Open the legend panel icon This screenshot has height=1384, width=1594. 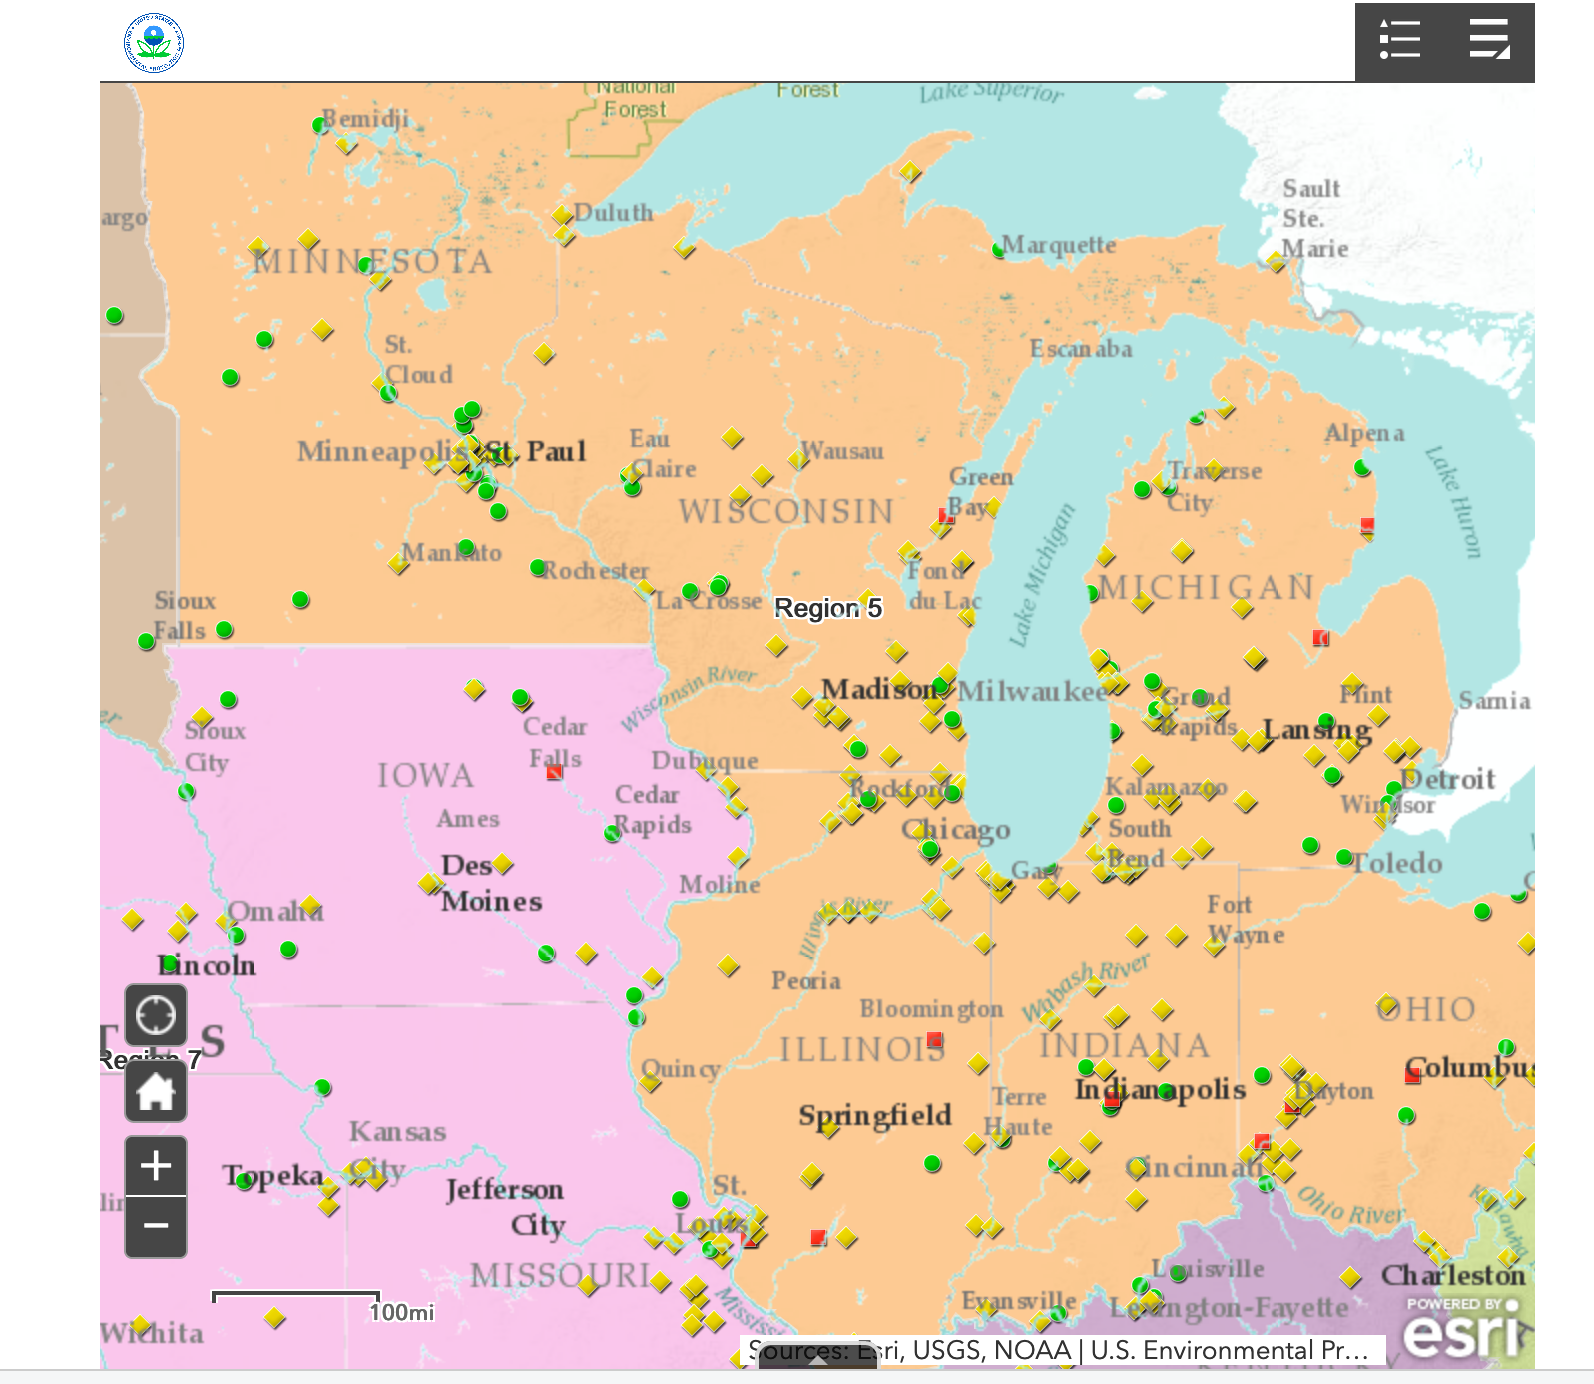[1399, 41]
